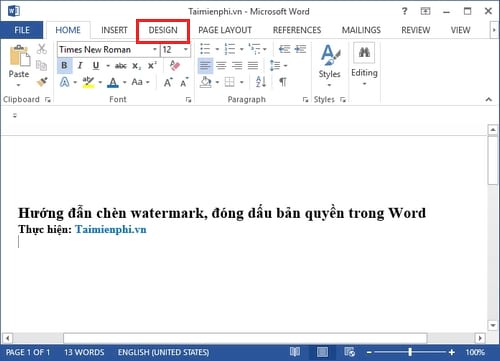Click the 13 WORDS count

tap(84, 352)
